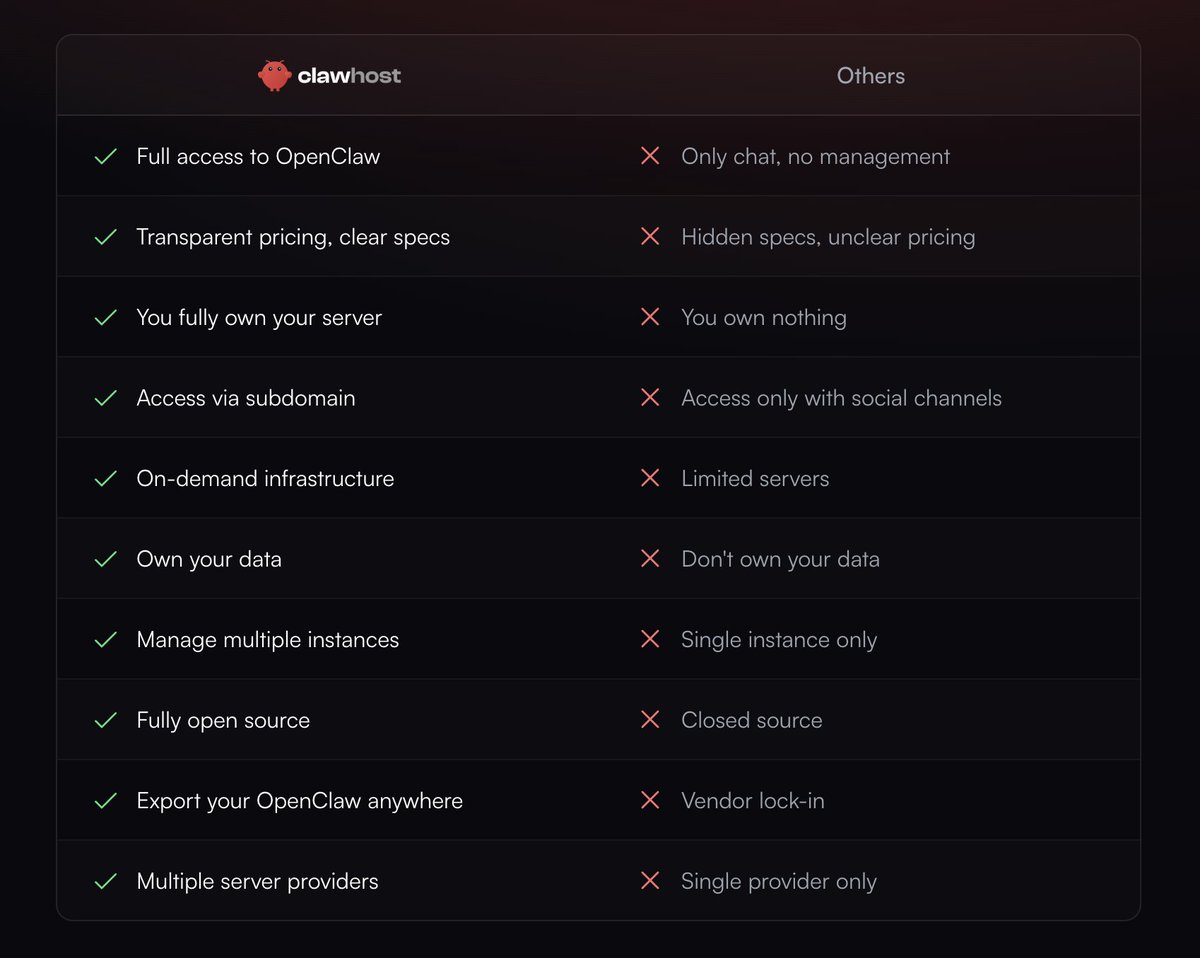This screenshot has height=958, width=1200.
Task: Click the Single provider only text
Action: (779, 882)
